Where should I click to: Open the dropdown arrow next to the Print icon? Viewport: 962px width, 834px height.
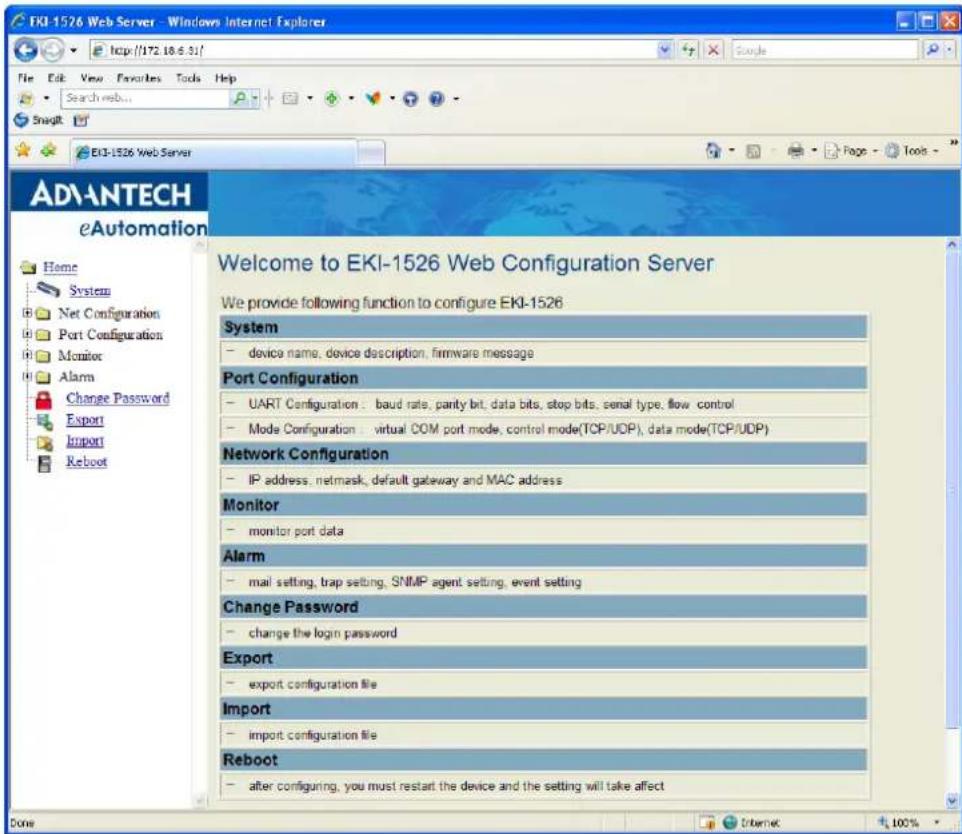[x=814, y=150]
